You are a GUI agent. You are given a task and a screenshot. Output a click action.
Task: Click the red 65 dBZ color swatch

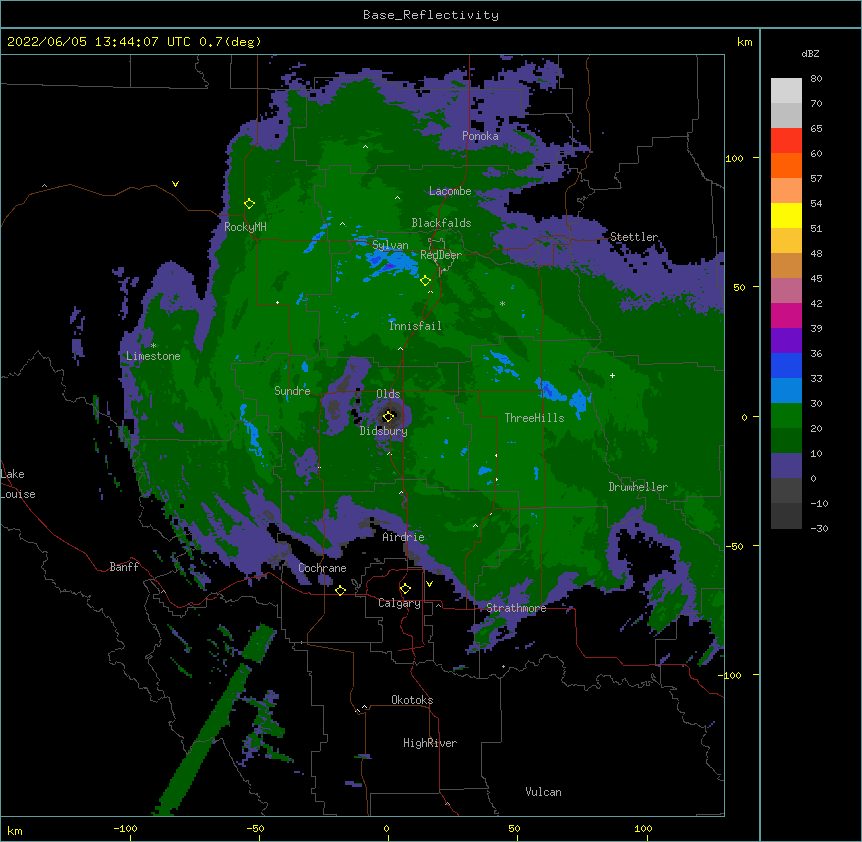click(786, 140)
